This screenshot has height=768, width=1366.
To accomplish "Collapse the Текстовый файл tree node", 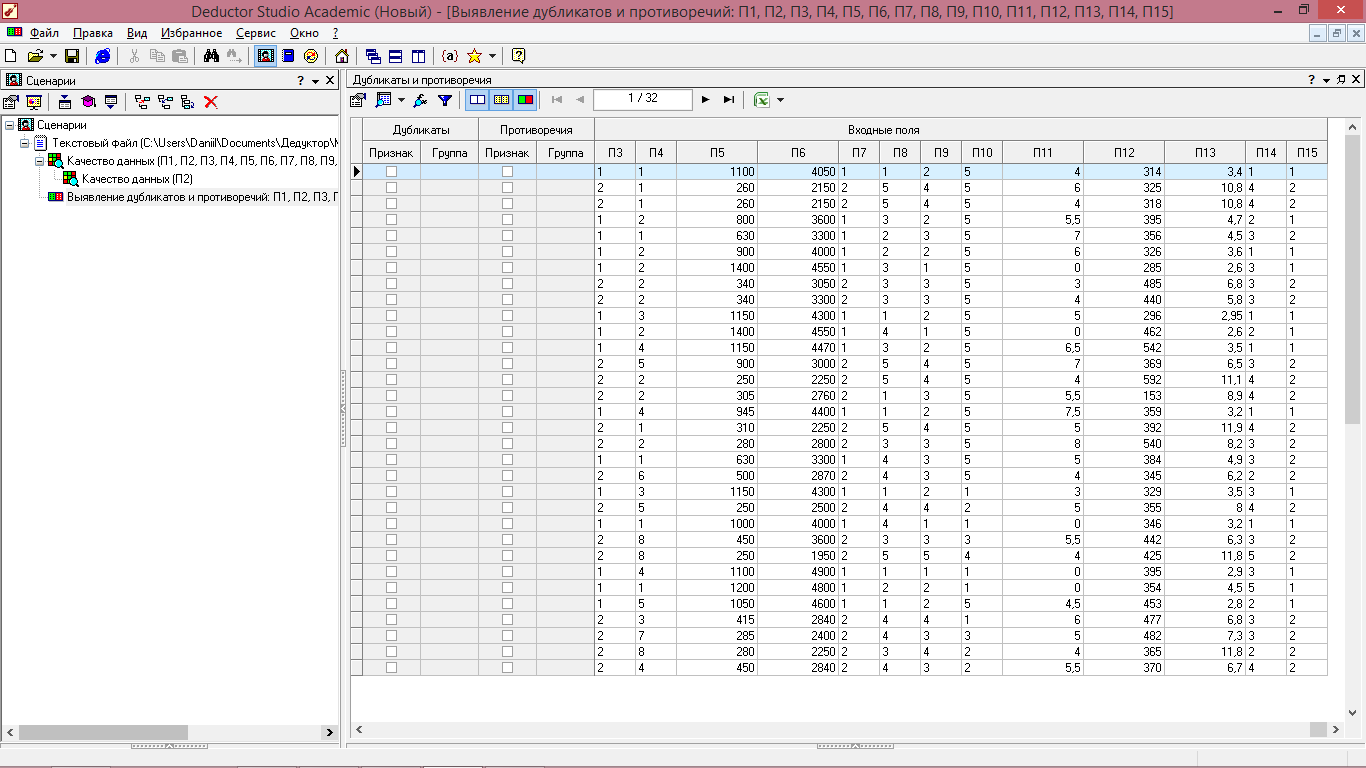I will coord(25,143).
